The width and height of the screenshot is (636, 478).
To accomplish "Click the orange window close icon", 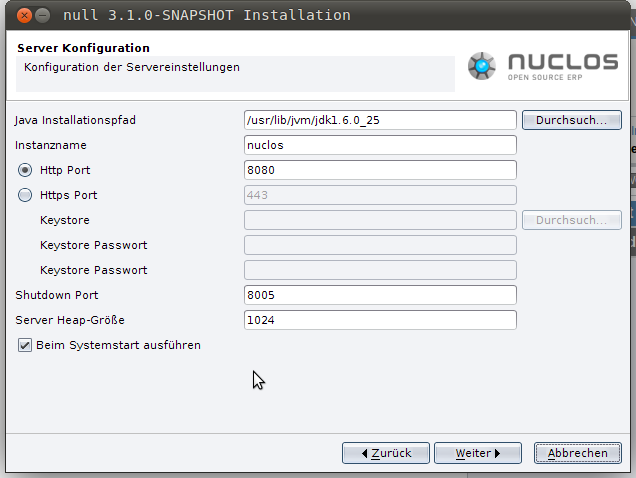I will click(x=24, y=16).
